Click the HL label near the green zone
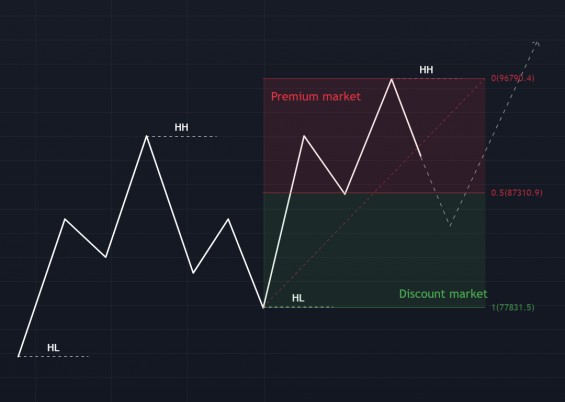Image resolution: width=565 pixels, height=402 pixels. tap(298, 298)
